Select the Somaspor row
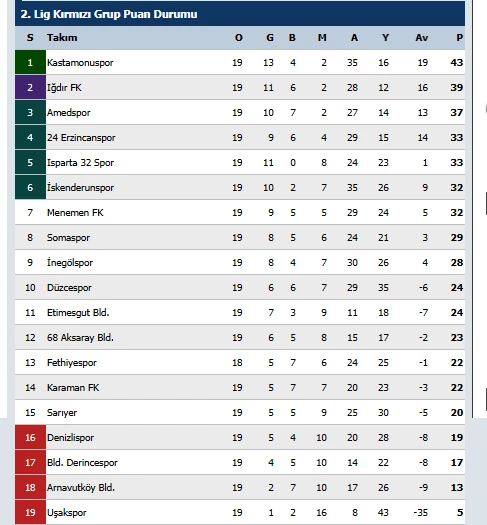Image resolution: width=487 pixels, height=525 pixels. [x=240, y=237]
